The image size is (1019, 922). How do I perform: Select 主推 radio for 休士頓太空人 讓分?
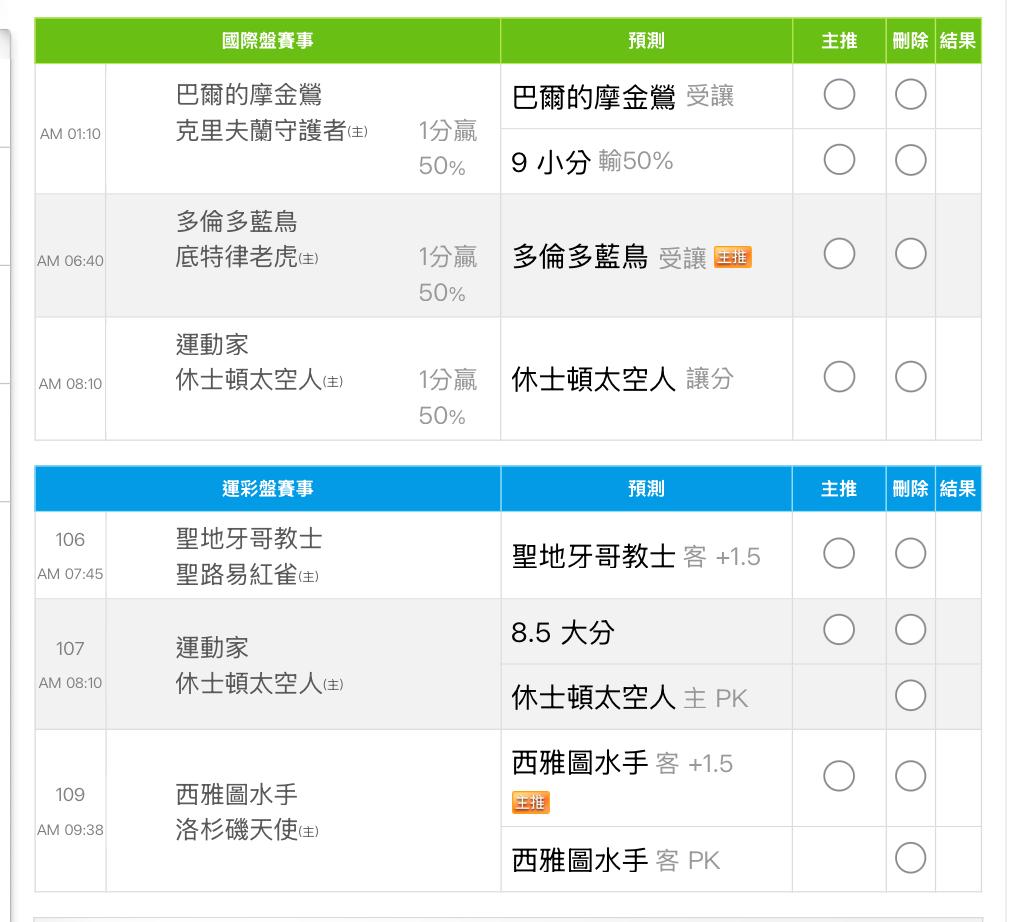pyautogui.click(x=839, y=377)
